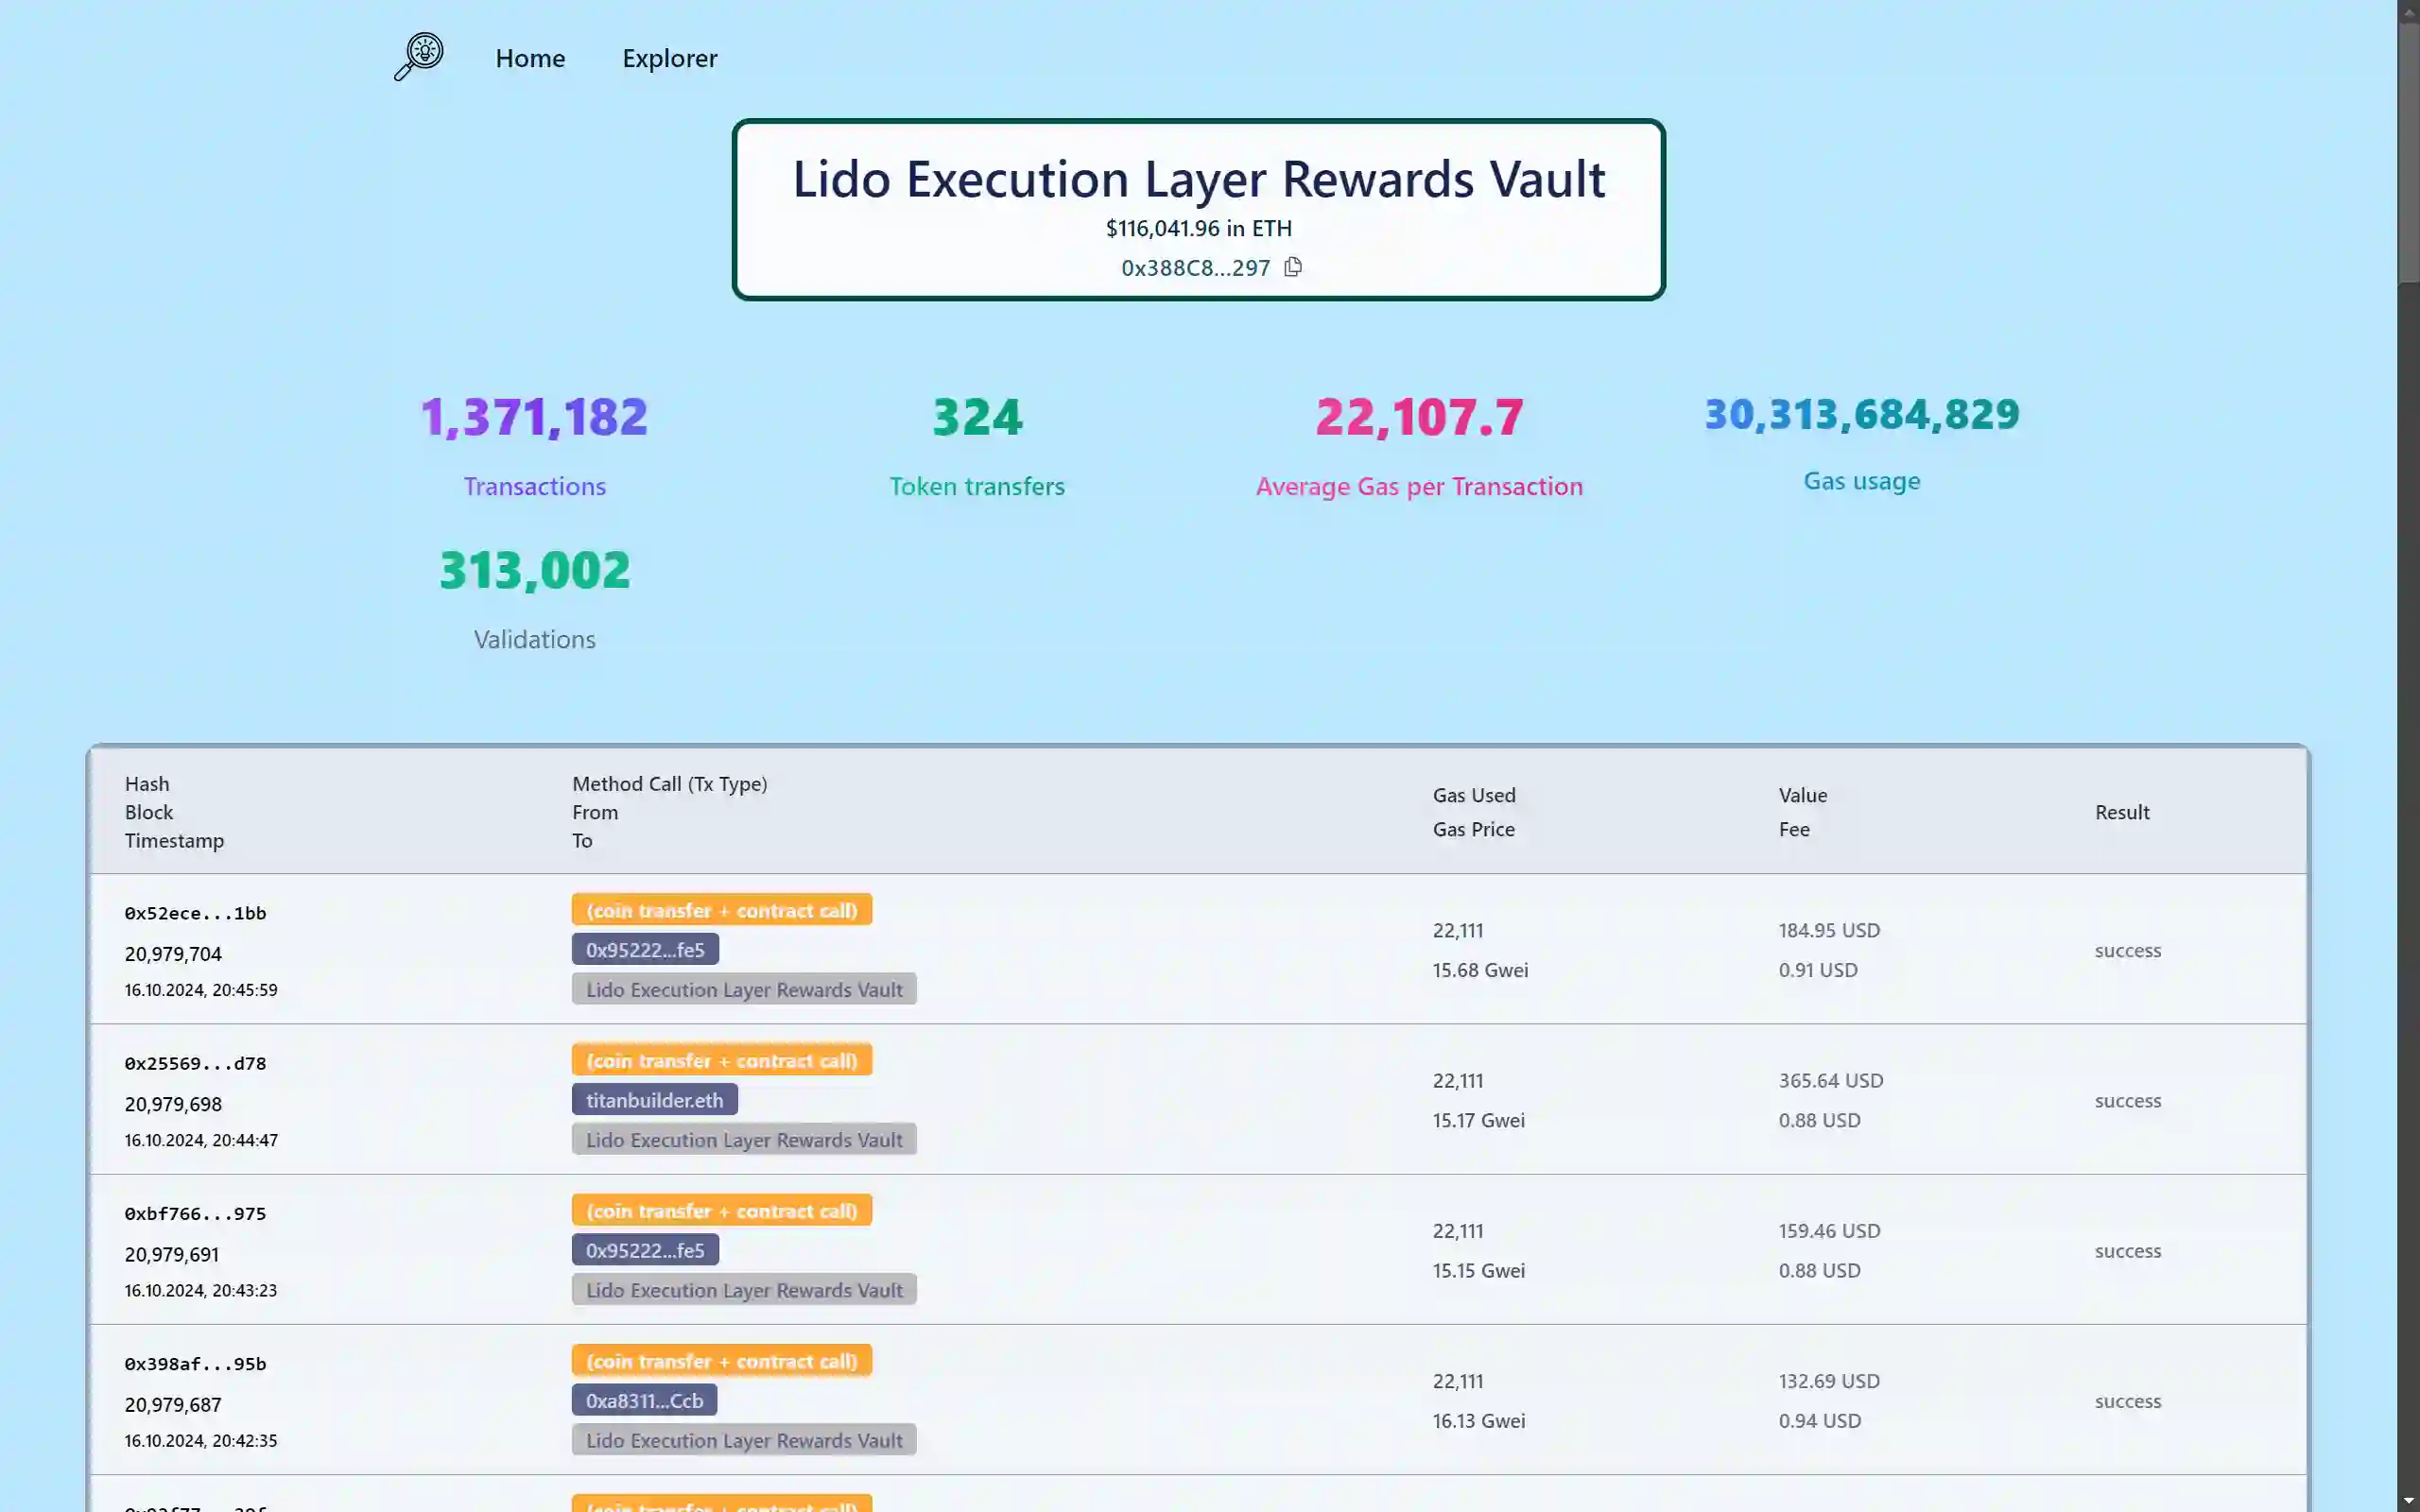Open transaction hash 0x52ece...1bb

pyautogui.click(x=195, y=913)
